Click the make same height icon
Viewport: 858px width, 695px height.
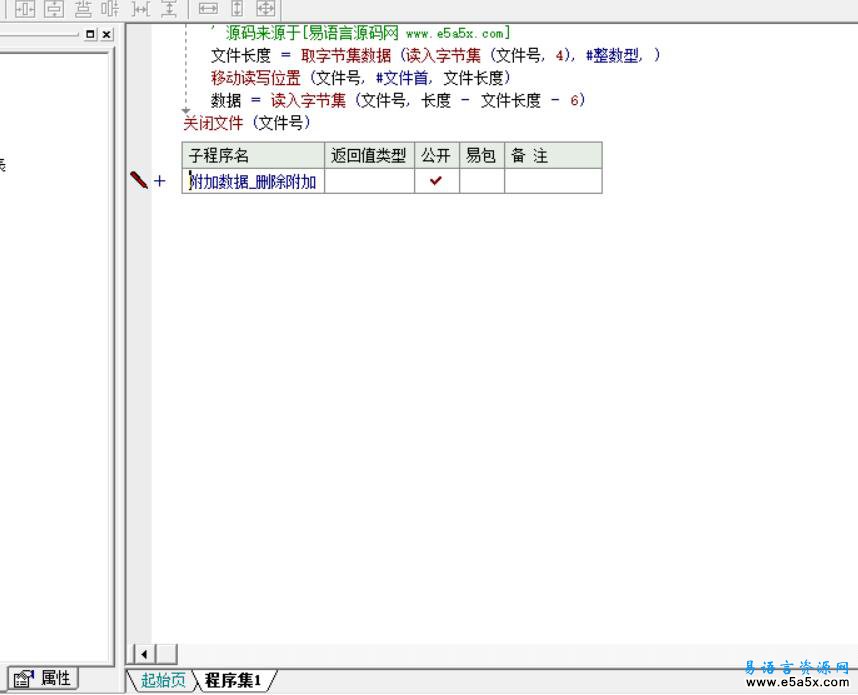coord(237,9)
